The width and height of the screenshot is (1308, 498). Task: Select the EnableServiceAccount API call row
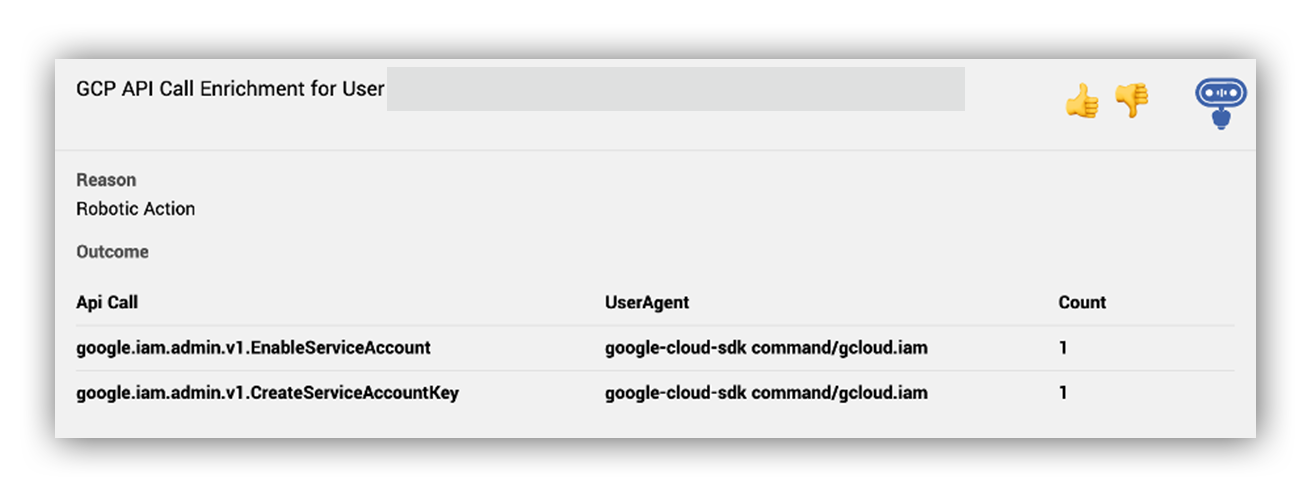pyautogui.click(x=655, y=348)
